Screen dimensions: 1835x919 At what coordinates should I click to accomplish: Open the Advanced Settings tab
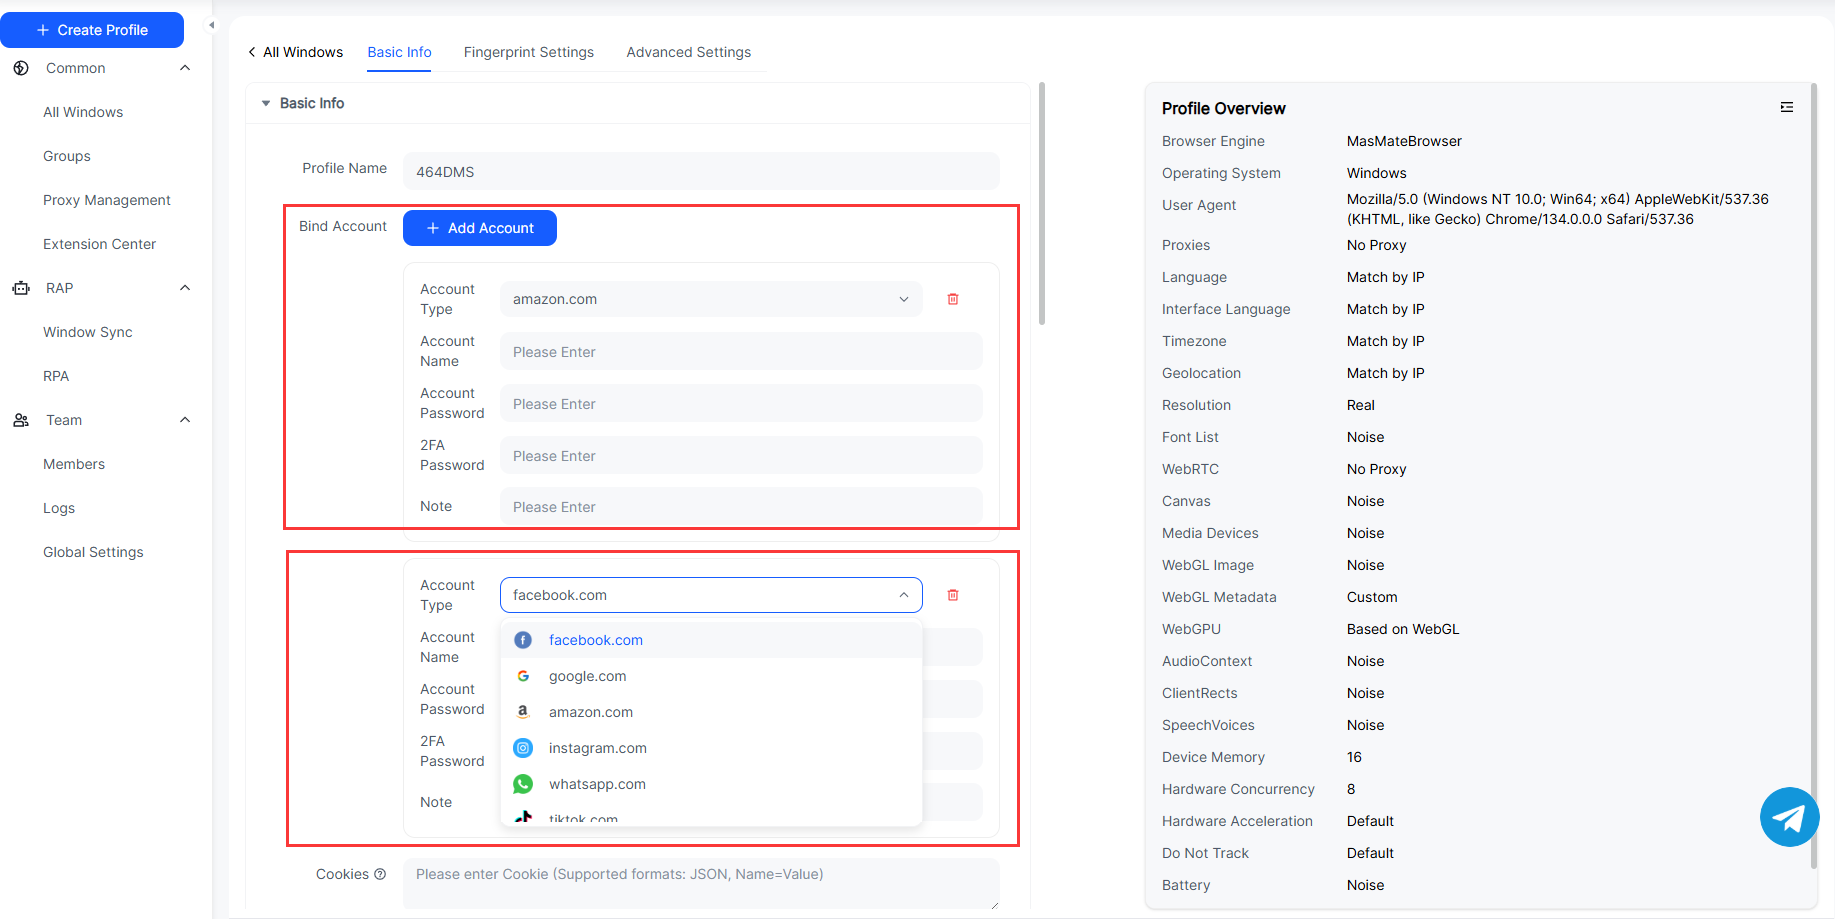coord(688,52)
